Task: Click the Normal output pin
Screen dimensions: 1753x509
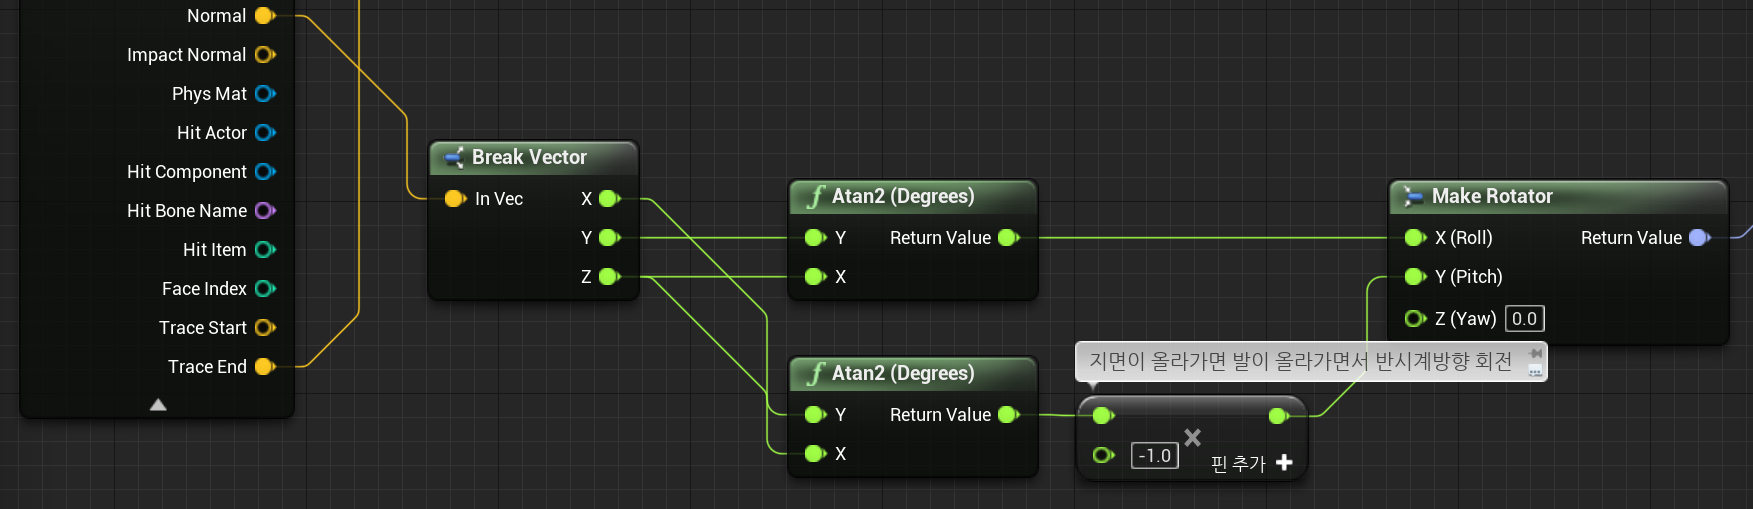Action: pyautogui.click(x=265, y=16)
